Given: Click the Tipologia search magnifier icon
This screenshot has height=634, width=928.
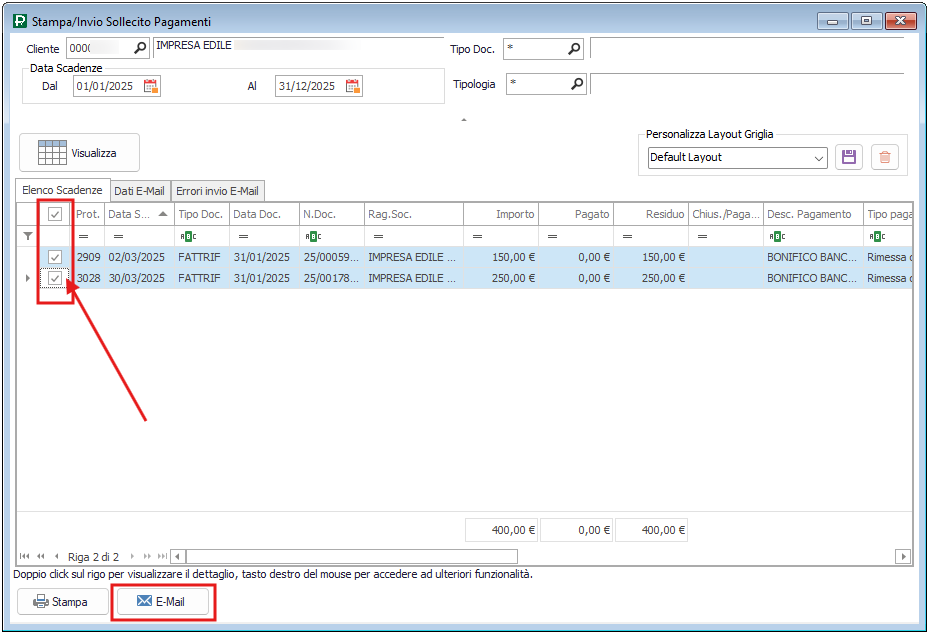Looking at the screenshot, I should click(x=576, y=85).
